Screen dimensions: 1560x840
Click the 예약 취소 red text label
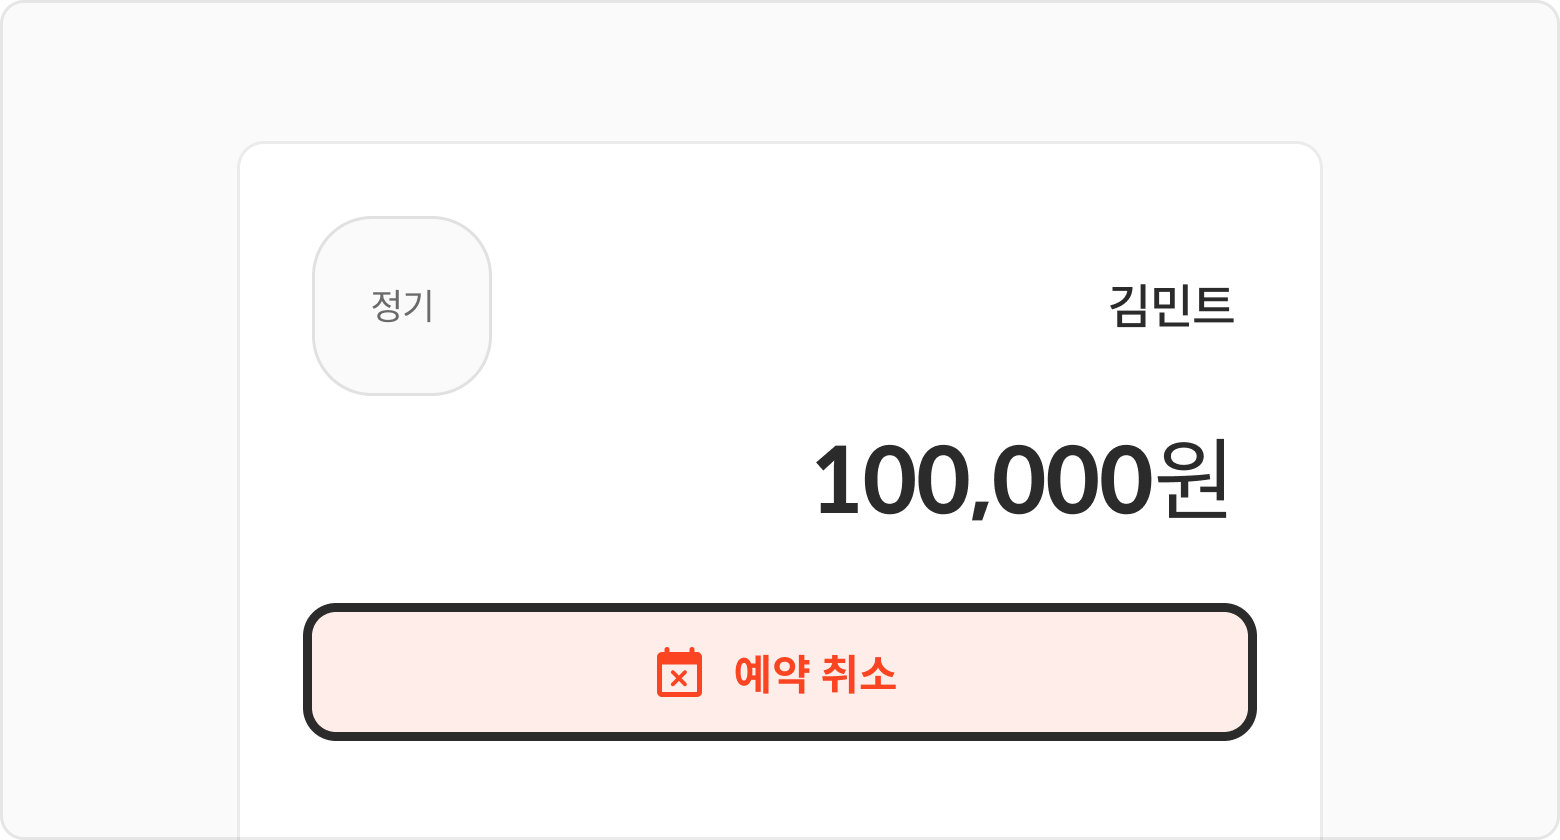815,673
